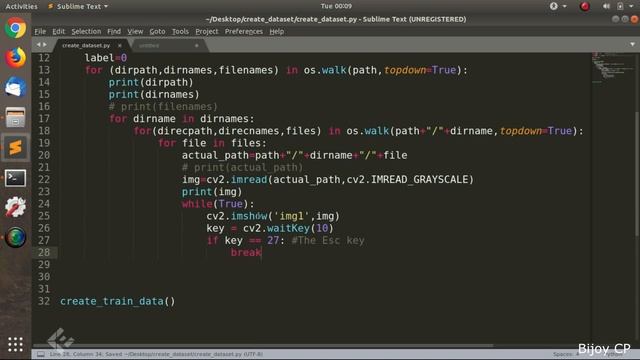The image size is (640, 360).
Task: Open the system menu arrow in top bar
Action: [631, 6]
